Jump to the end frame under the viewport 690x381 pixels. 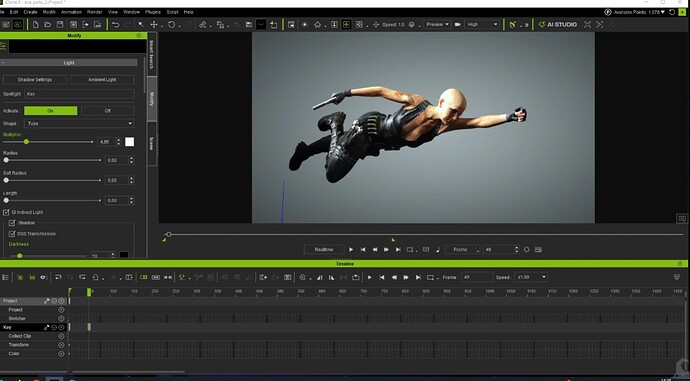[398, 249]
